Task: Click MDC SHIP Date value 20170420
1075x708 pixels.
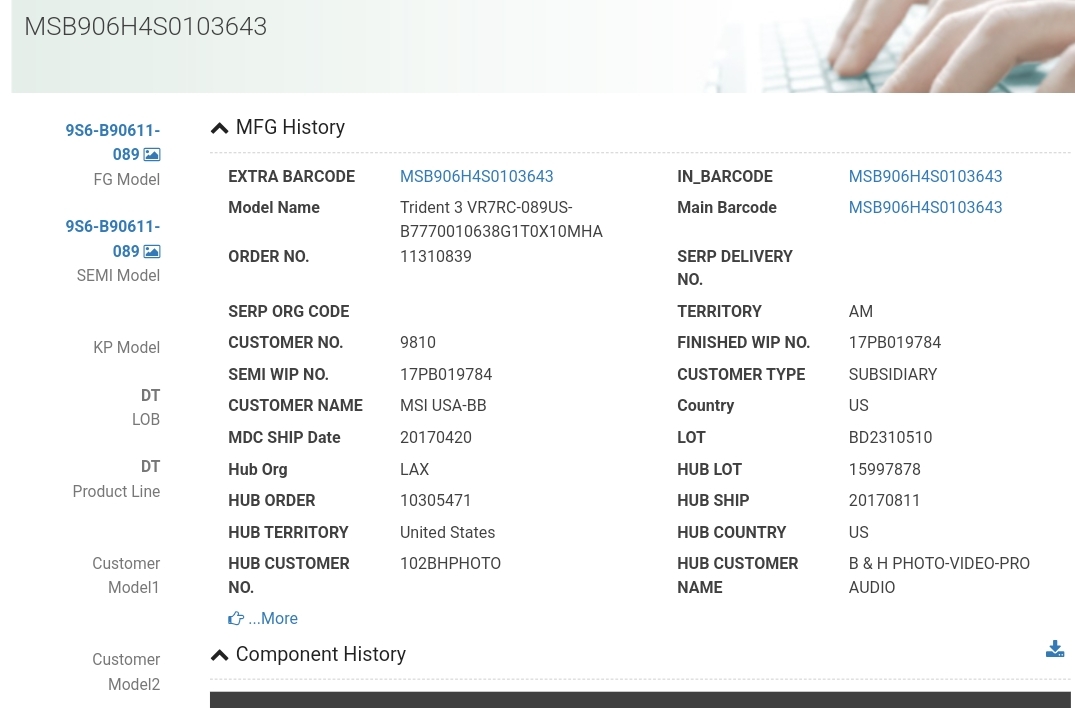Action: pos(436,437)
